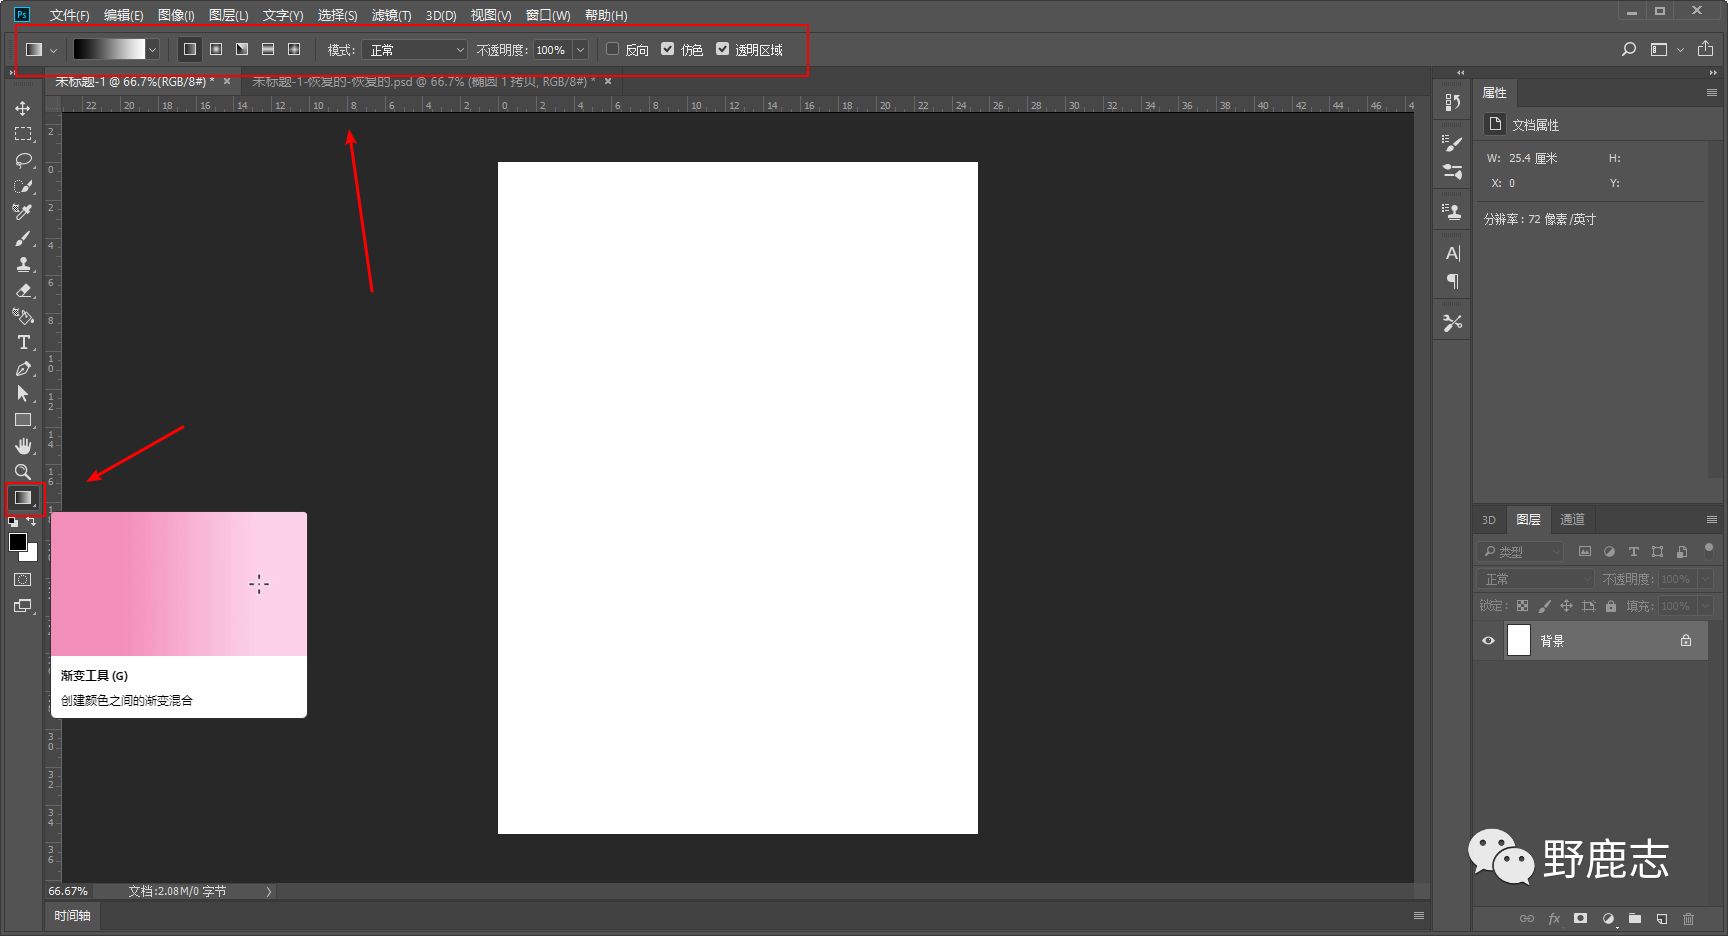Select the Hand tool
1728x936 pixels.
click(x=23, y=446)
